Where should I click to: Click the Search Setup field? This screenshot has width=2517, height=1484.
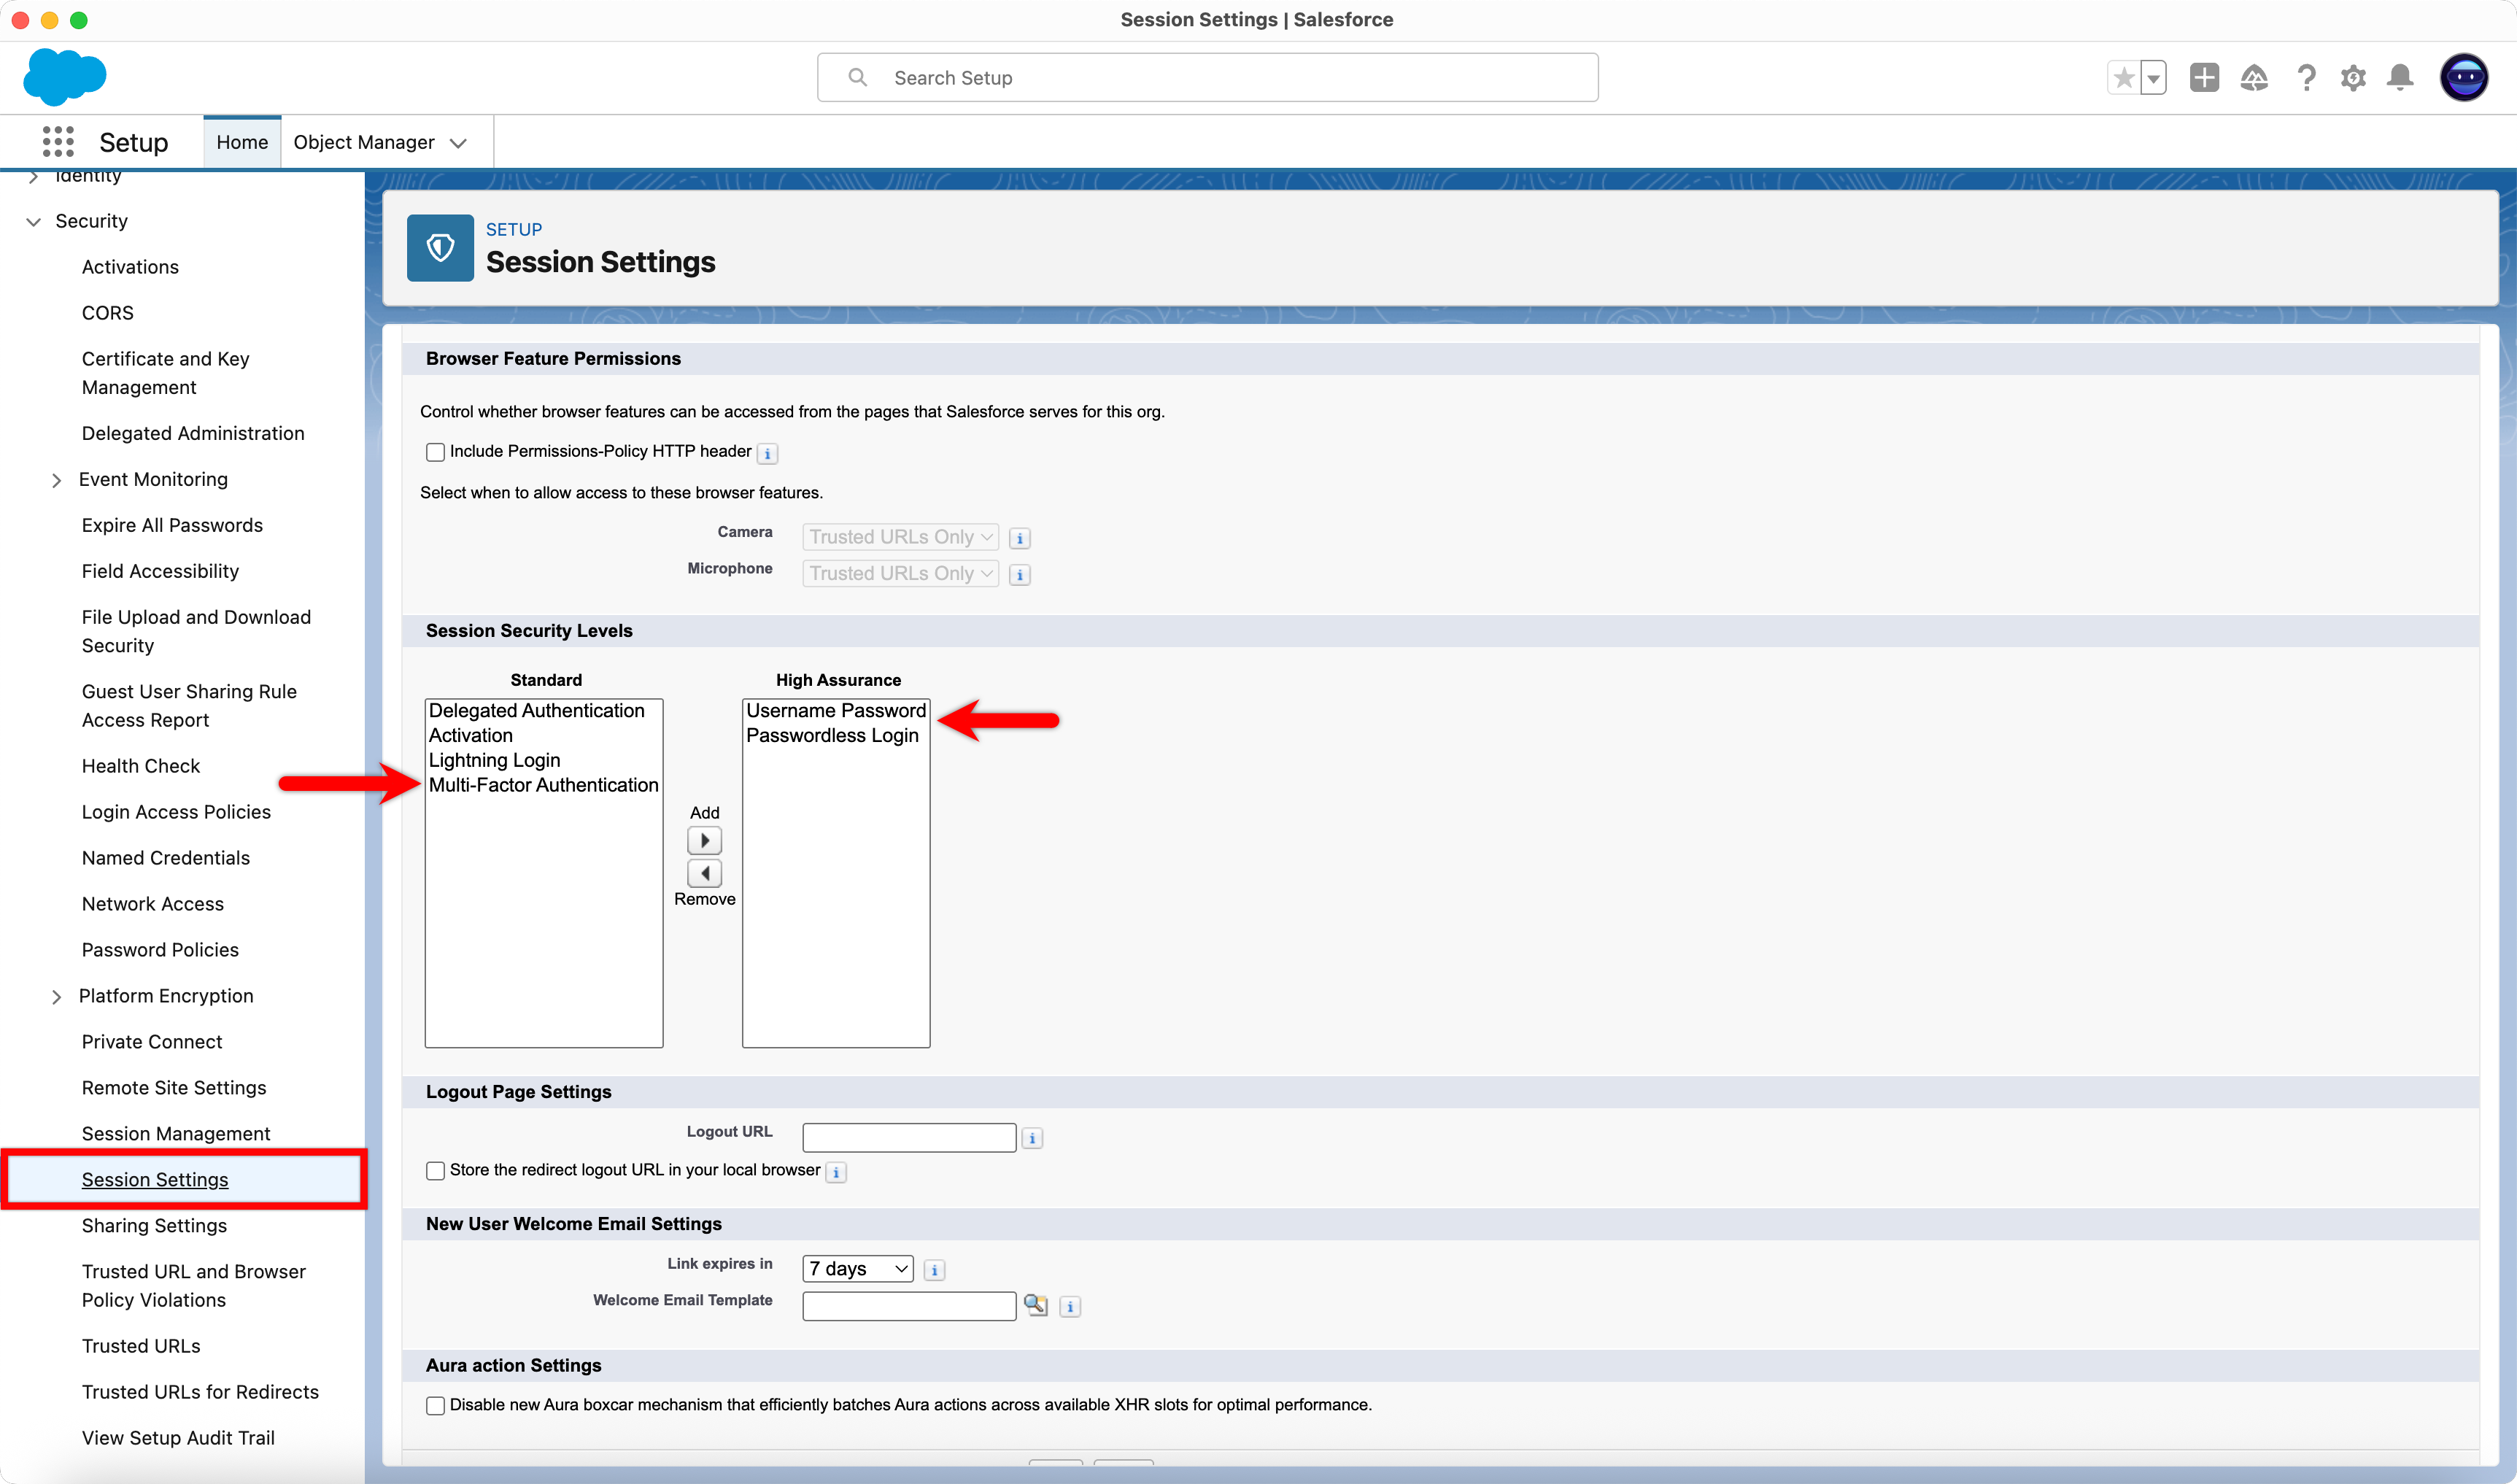coord(1207,78)
